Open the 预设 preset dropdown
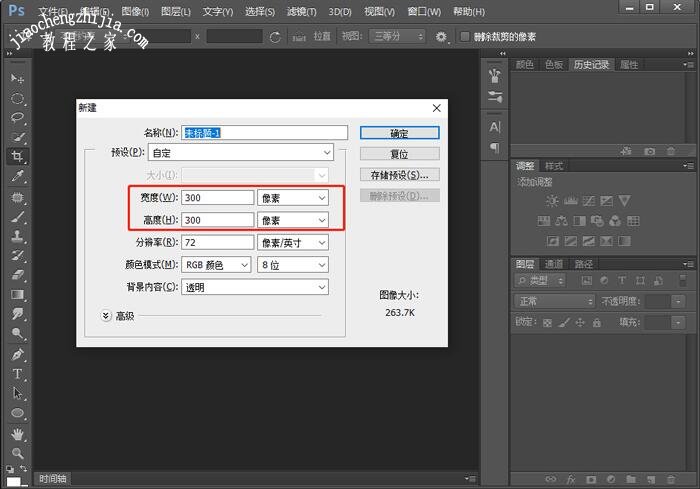Screen dimensions: 700x489 tap(240, 153)
